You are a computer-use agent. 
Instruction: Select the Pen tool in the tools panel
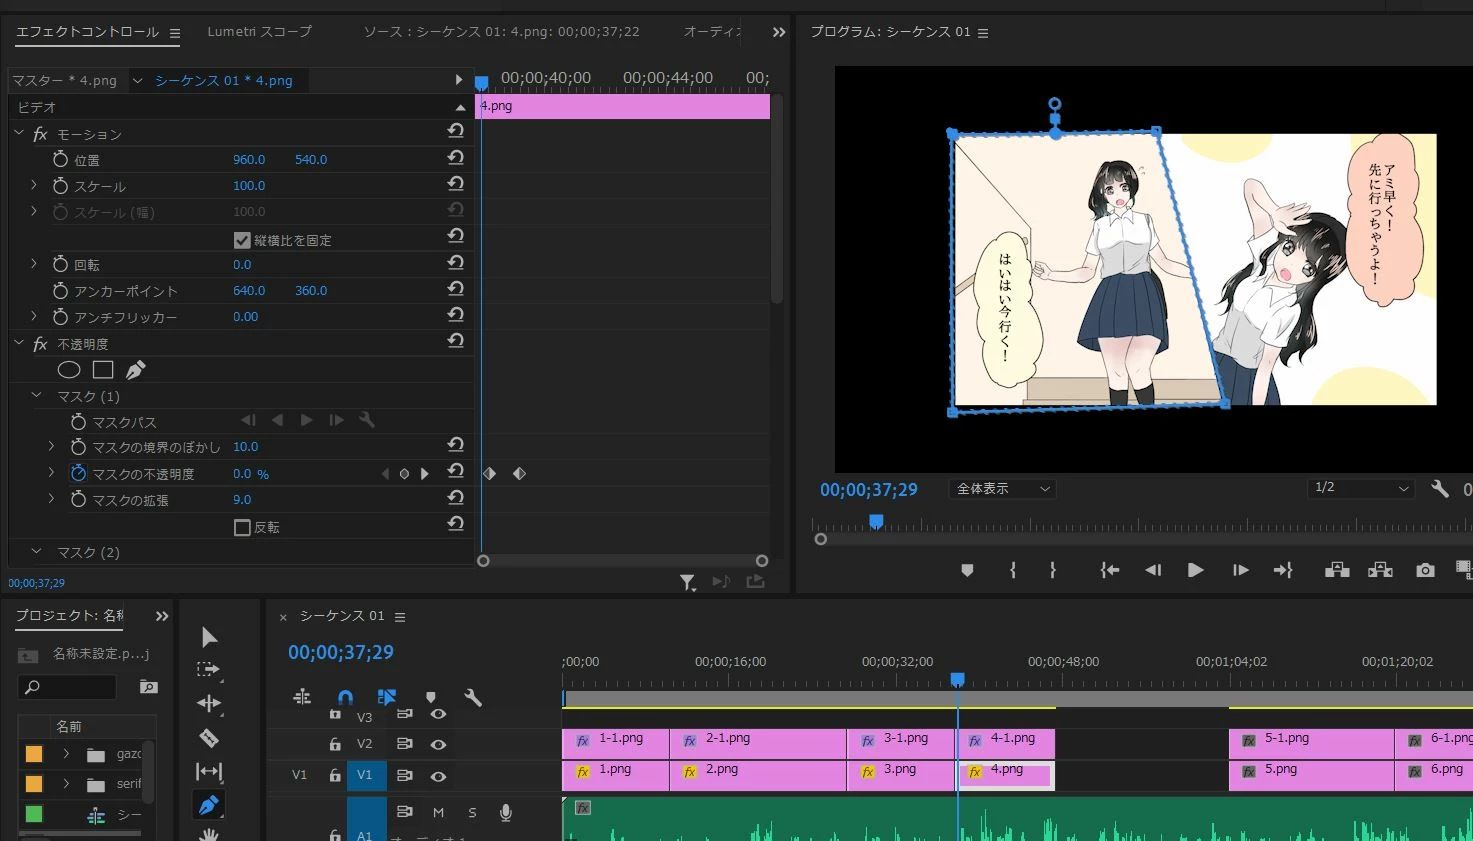[209, 805]
